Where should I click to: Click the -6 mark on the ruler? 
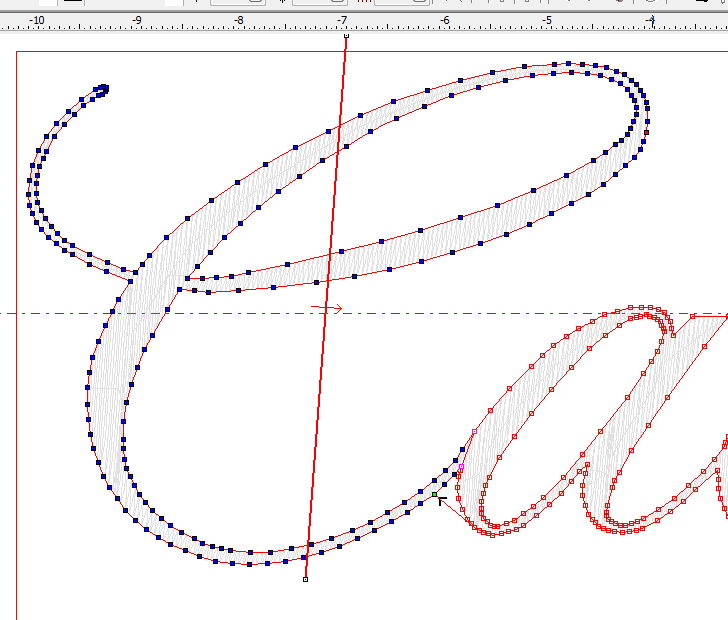click(444, 20)
